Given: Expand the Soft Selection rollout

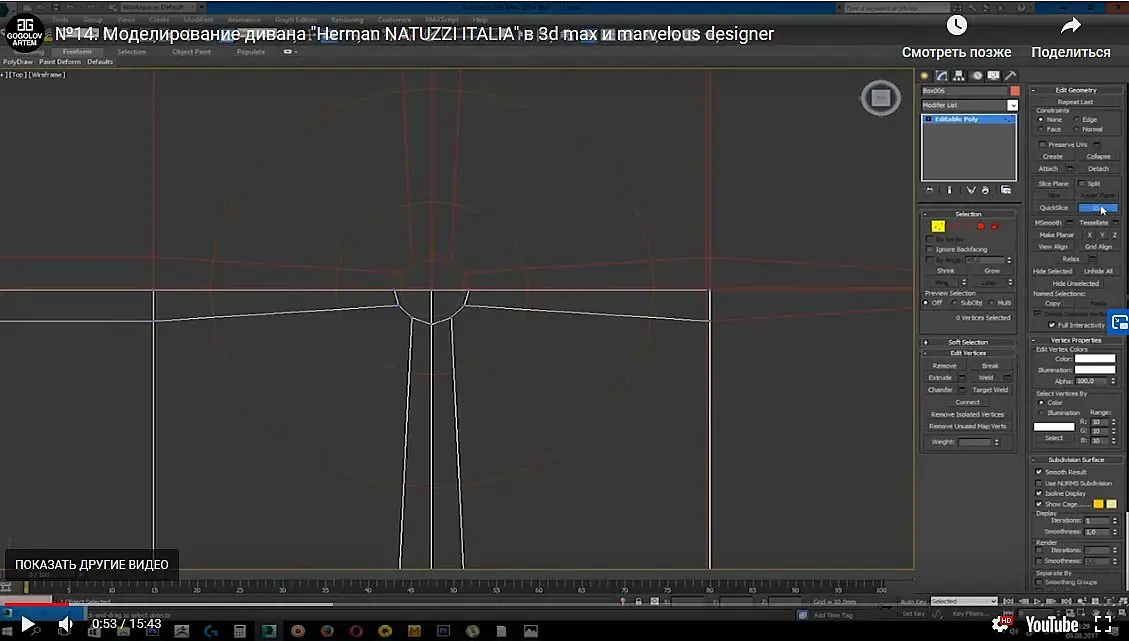Looking at the screenshot, I should pos(968,342).
